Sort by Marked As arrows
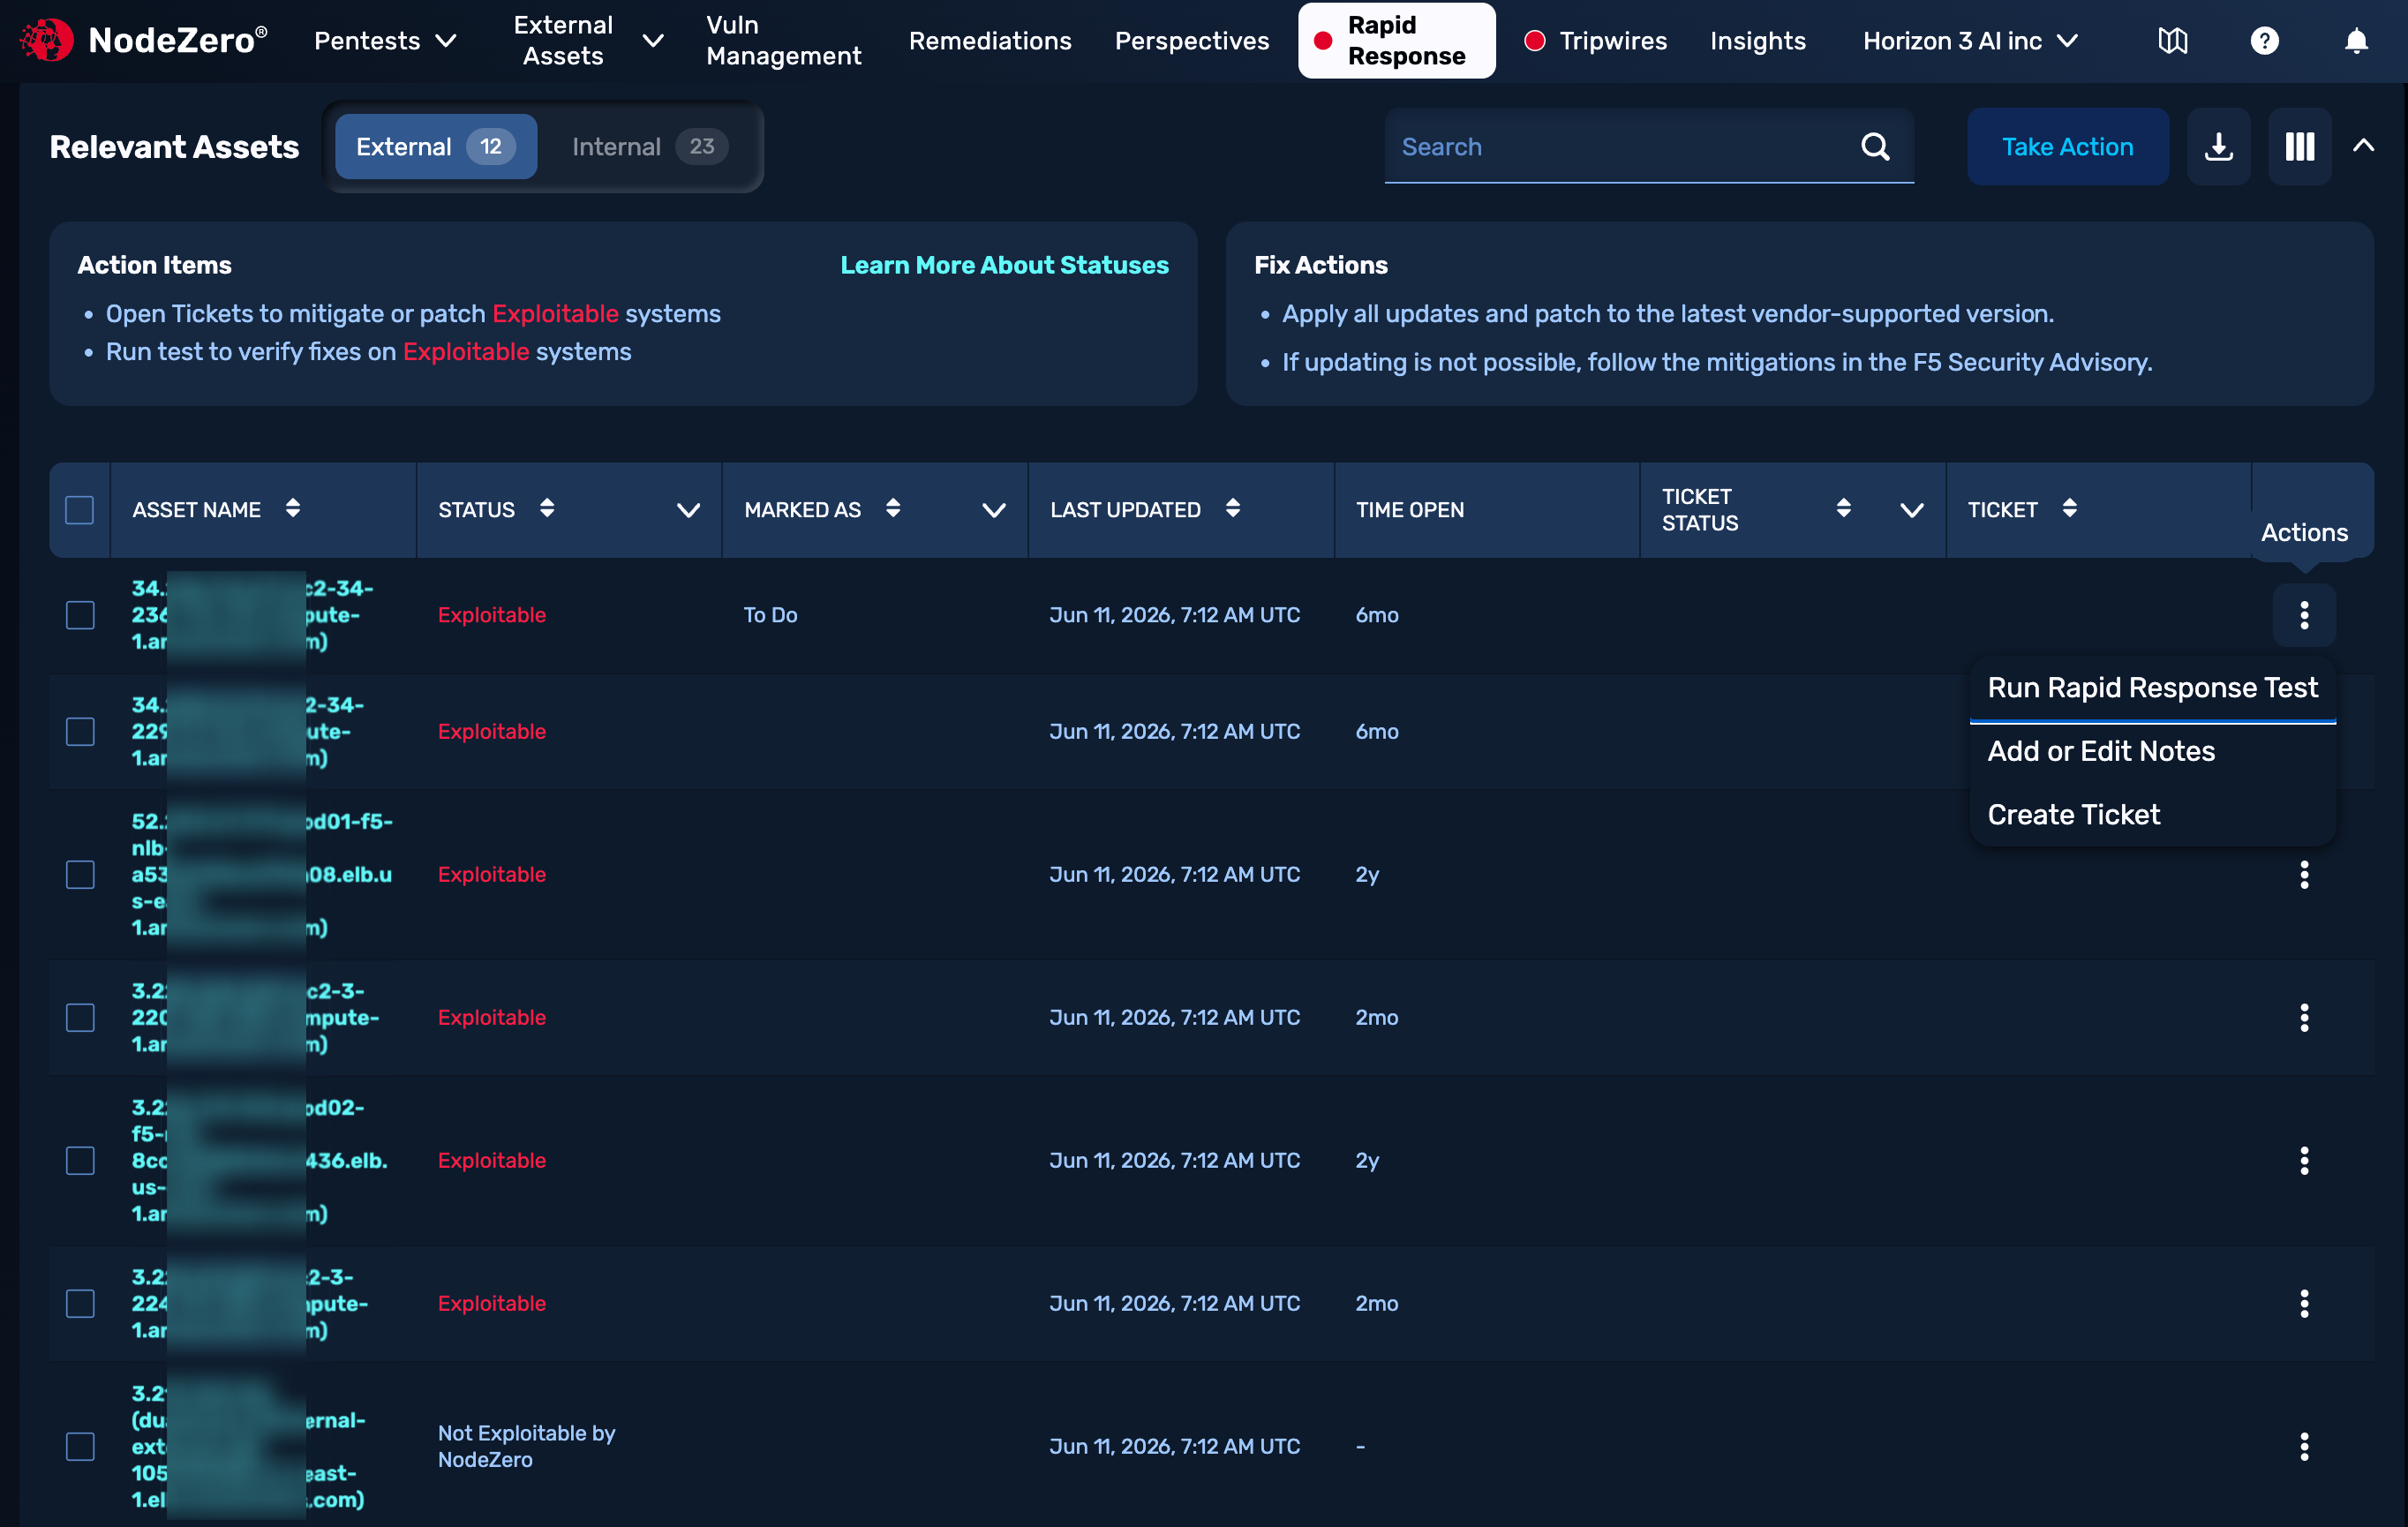This screenshot has width=2408, height=1527. click(x=892, y=509)
